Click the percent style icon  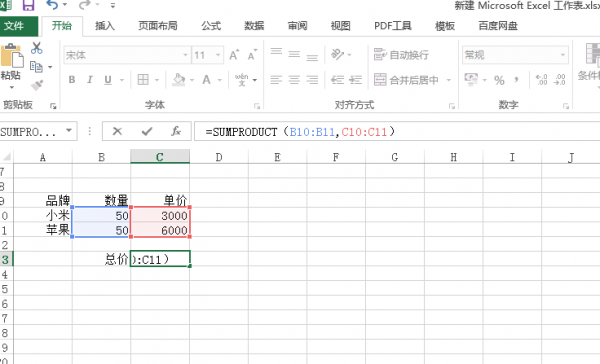click(499, 80)
